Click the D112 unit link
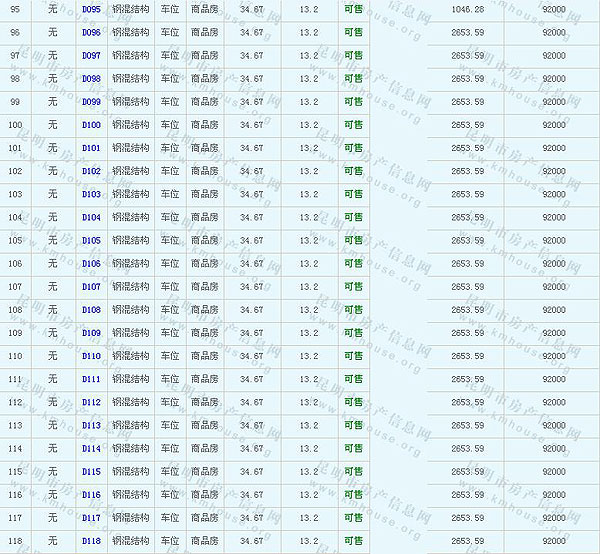This screenshot has height=554, width=600. point(91,402)
